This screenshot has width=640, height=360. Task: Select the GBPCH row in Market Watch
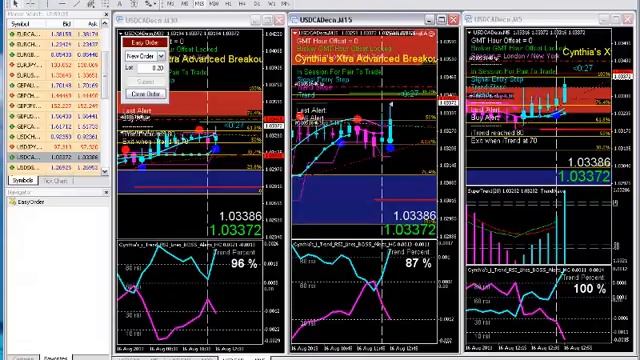click(x=54, y=96)
